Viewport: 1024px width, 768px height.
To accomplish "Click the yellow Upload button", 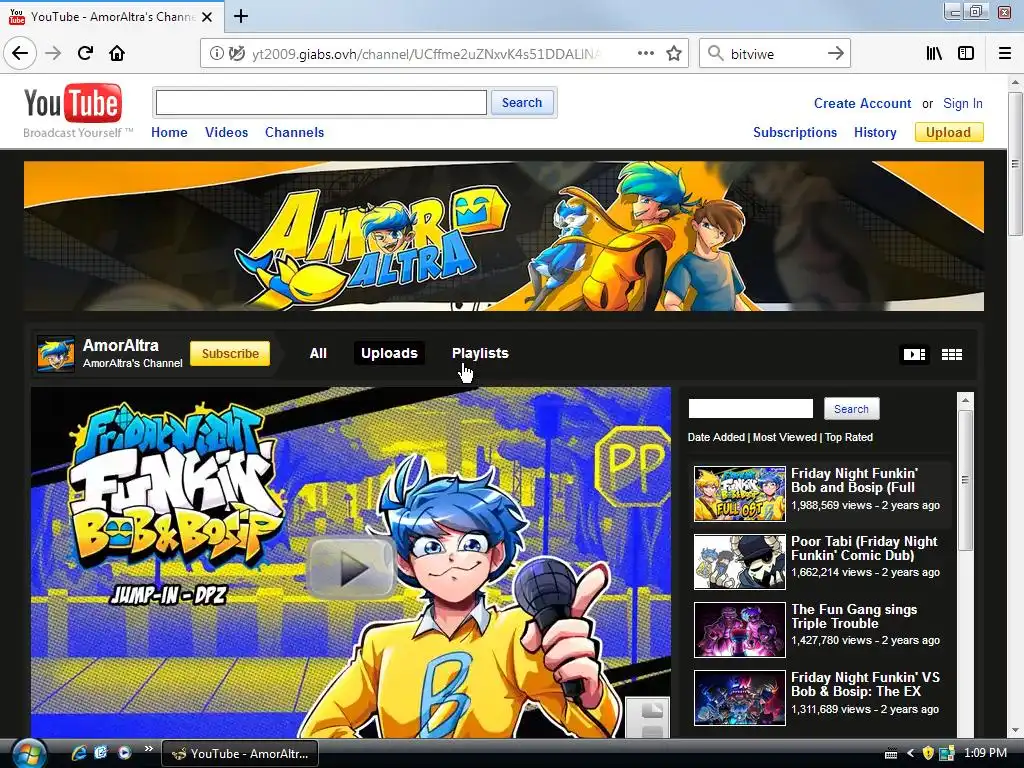I will tap(948, 132).
